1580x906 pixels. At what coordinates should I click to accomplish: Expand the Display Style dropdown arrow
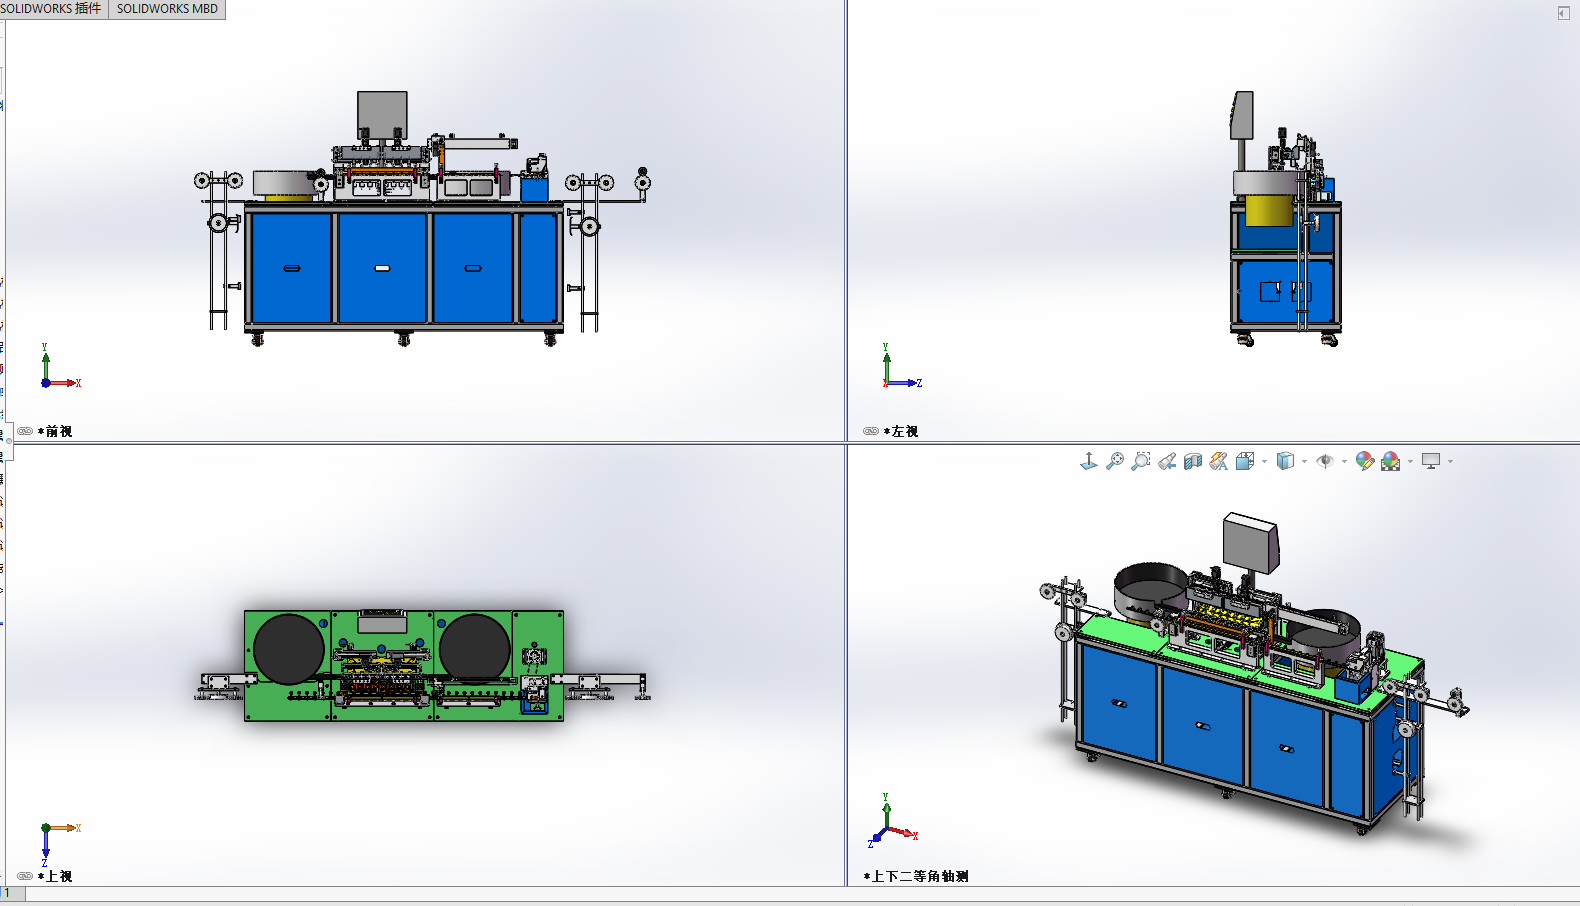pyautogui.click(x=1304, y=462)
